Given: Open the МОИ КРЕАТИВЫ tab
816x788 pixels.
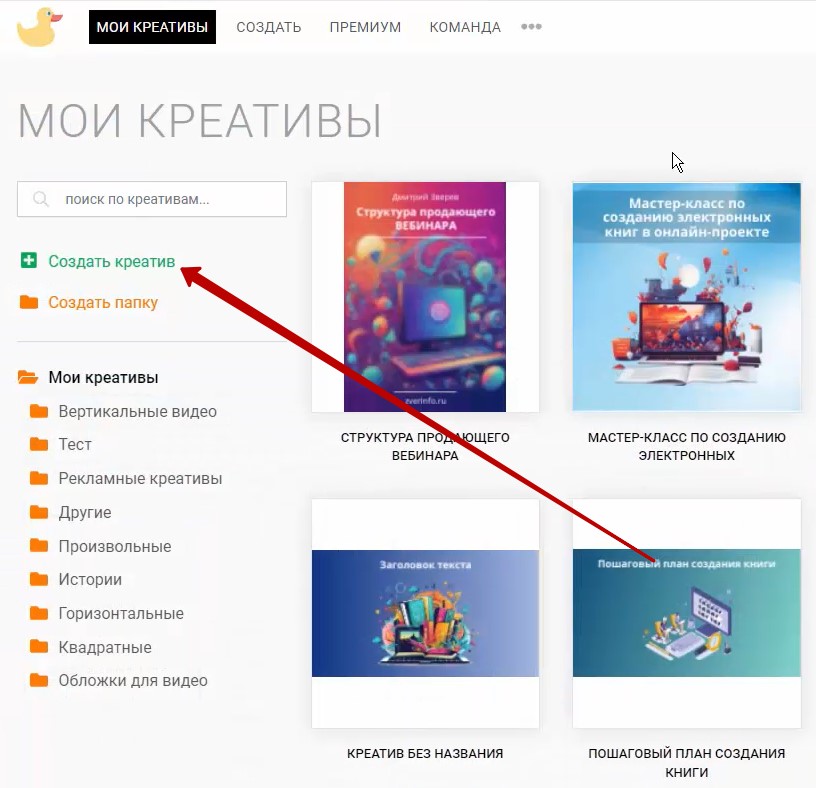Looking at the screenshot, I should 152,27.
